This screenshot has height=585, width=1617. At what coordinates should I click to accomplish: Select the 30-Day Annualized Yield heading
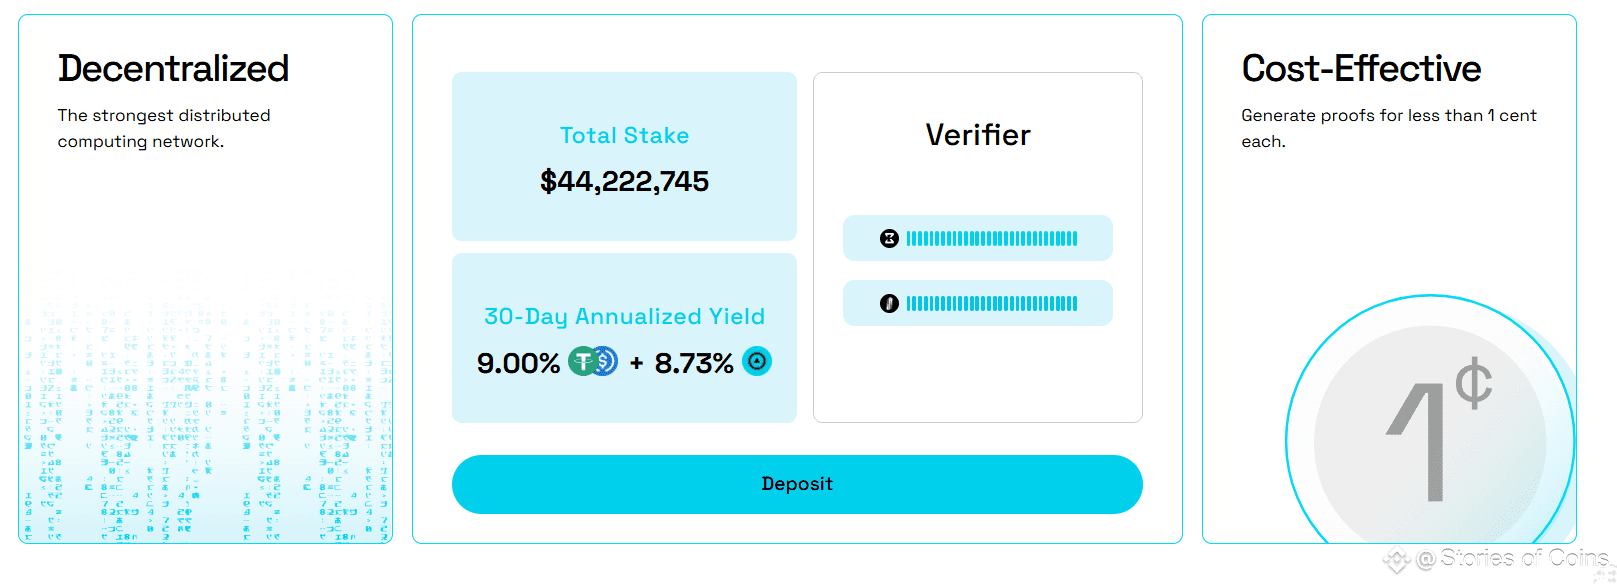624,316
